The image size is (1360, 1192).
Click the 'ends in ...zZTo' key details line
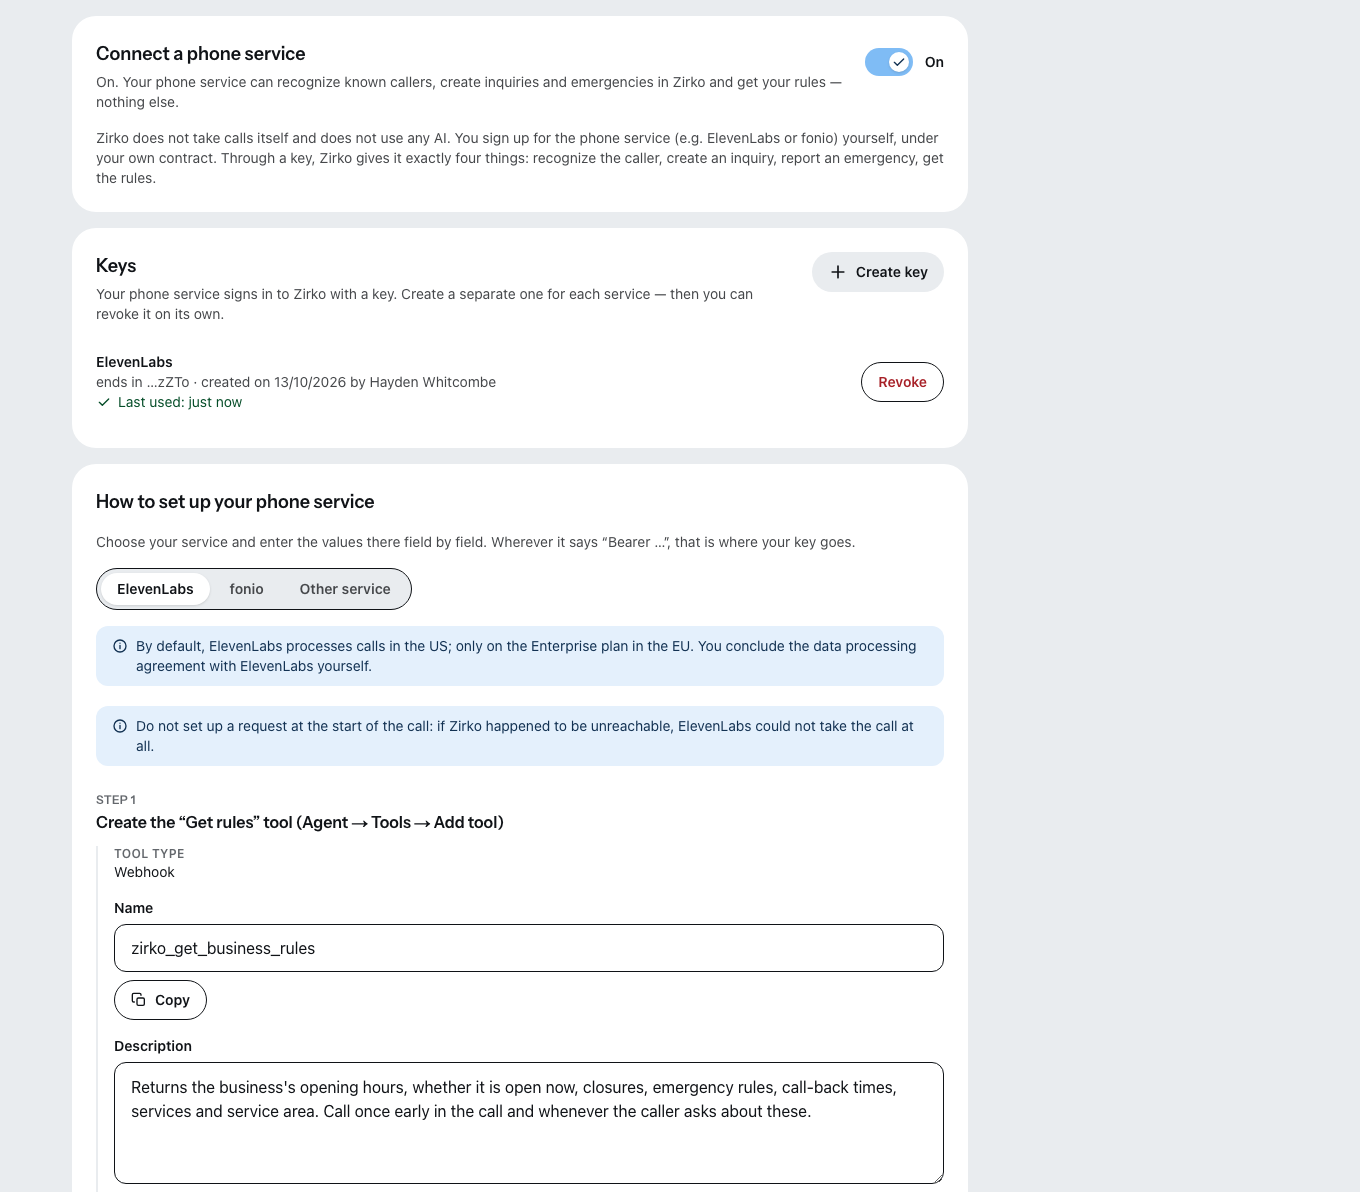296,382
